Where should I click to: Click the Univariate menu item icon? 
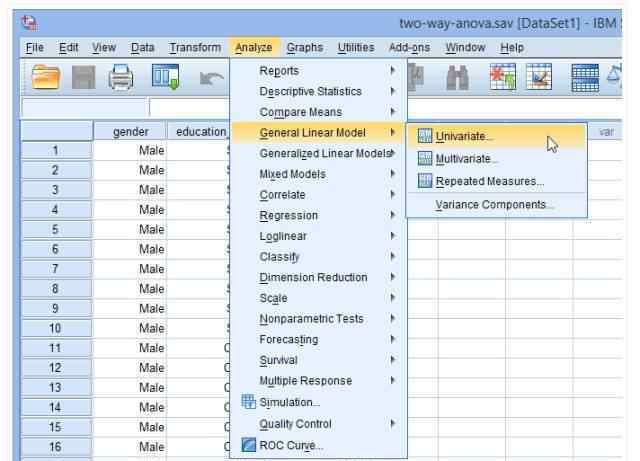424,136
